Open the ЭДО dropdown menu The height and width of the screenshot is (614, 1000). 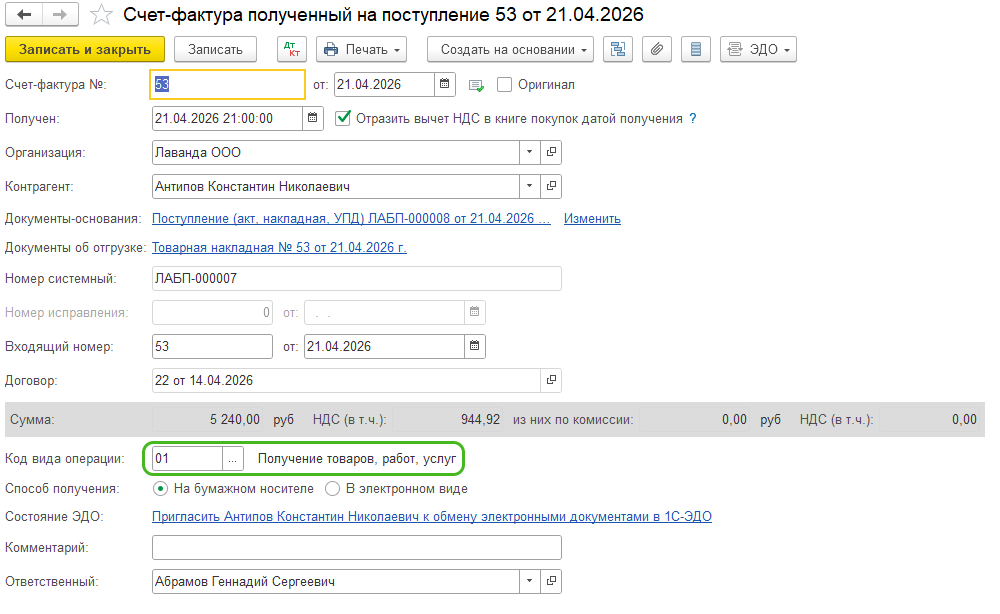tap(758, 49)
